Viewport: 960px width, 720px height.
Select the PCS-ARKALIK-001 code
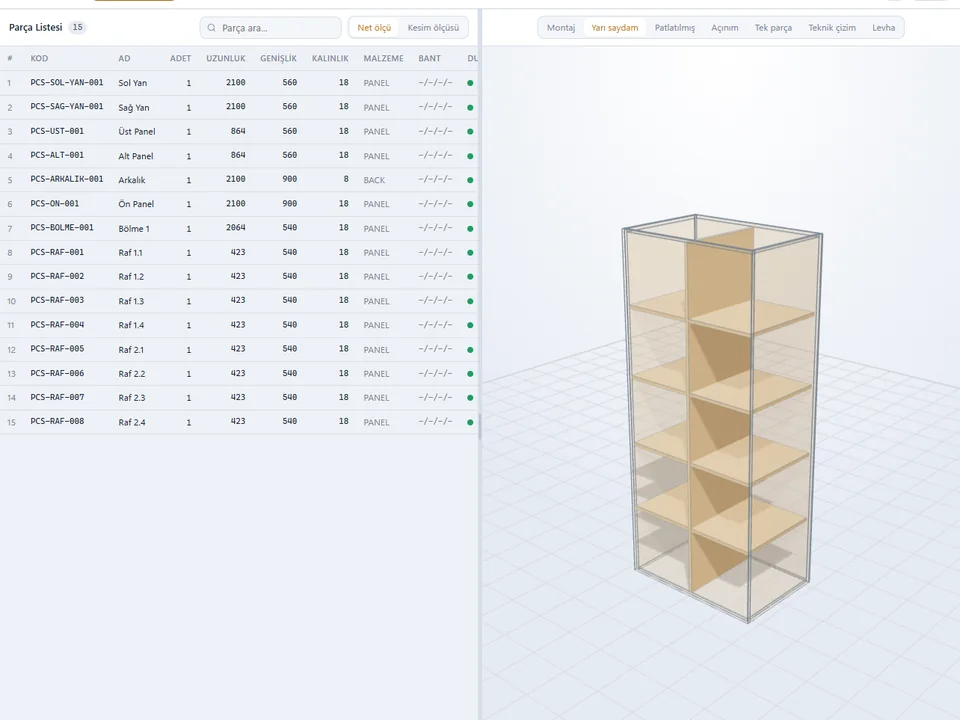pos(67,179)
